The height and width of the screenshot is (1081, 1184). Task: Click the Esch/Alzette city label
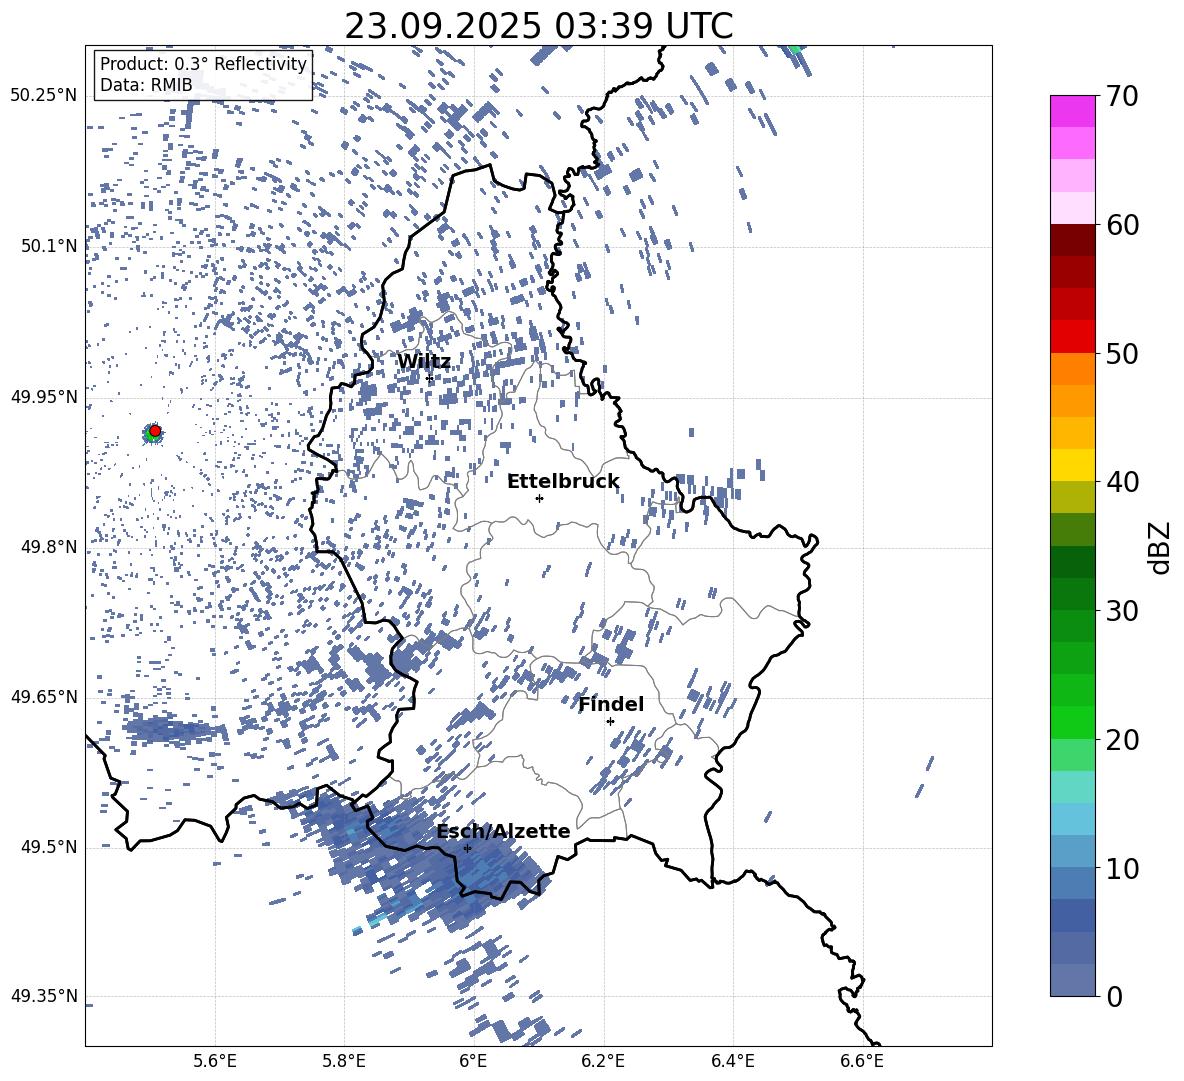[x=503, y=831]
